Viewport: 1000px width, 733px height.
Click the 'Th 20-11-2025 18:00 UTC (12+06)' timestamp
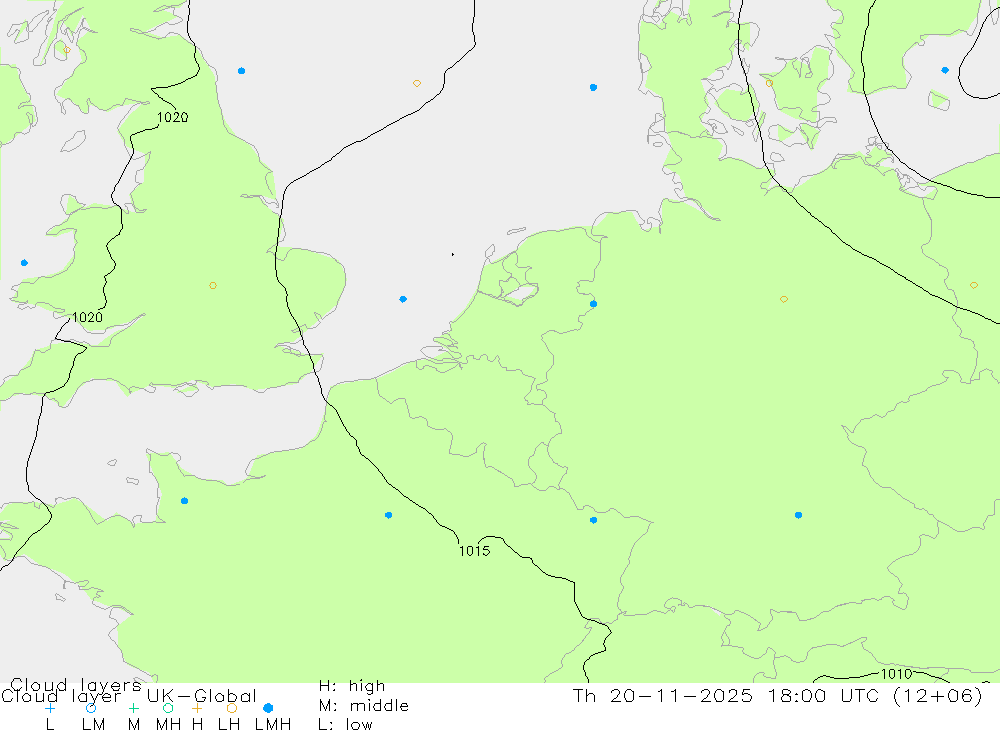(778, 695)
